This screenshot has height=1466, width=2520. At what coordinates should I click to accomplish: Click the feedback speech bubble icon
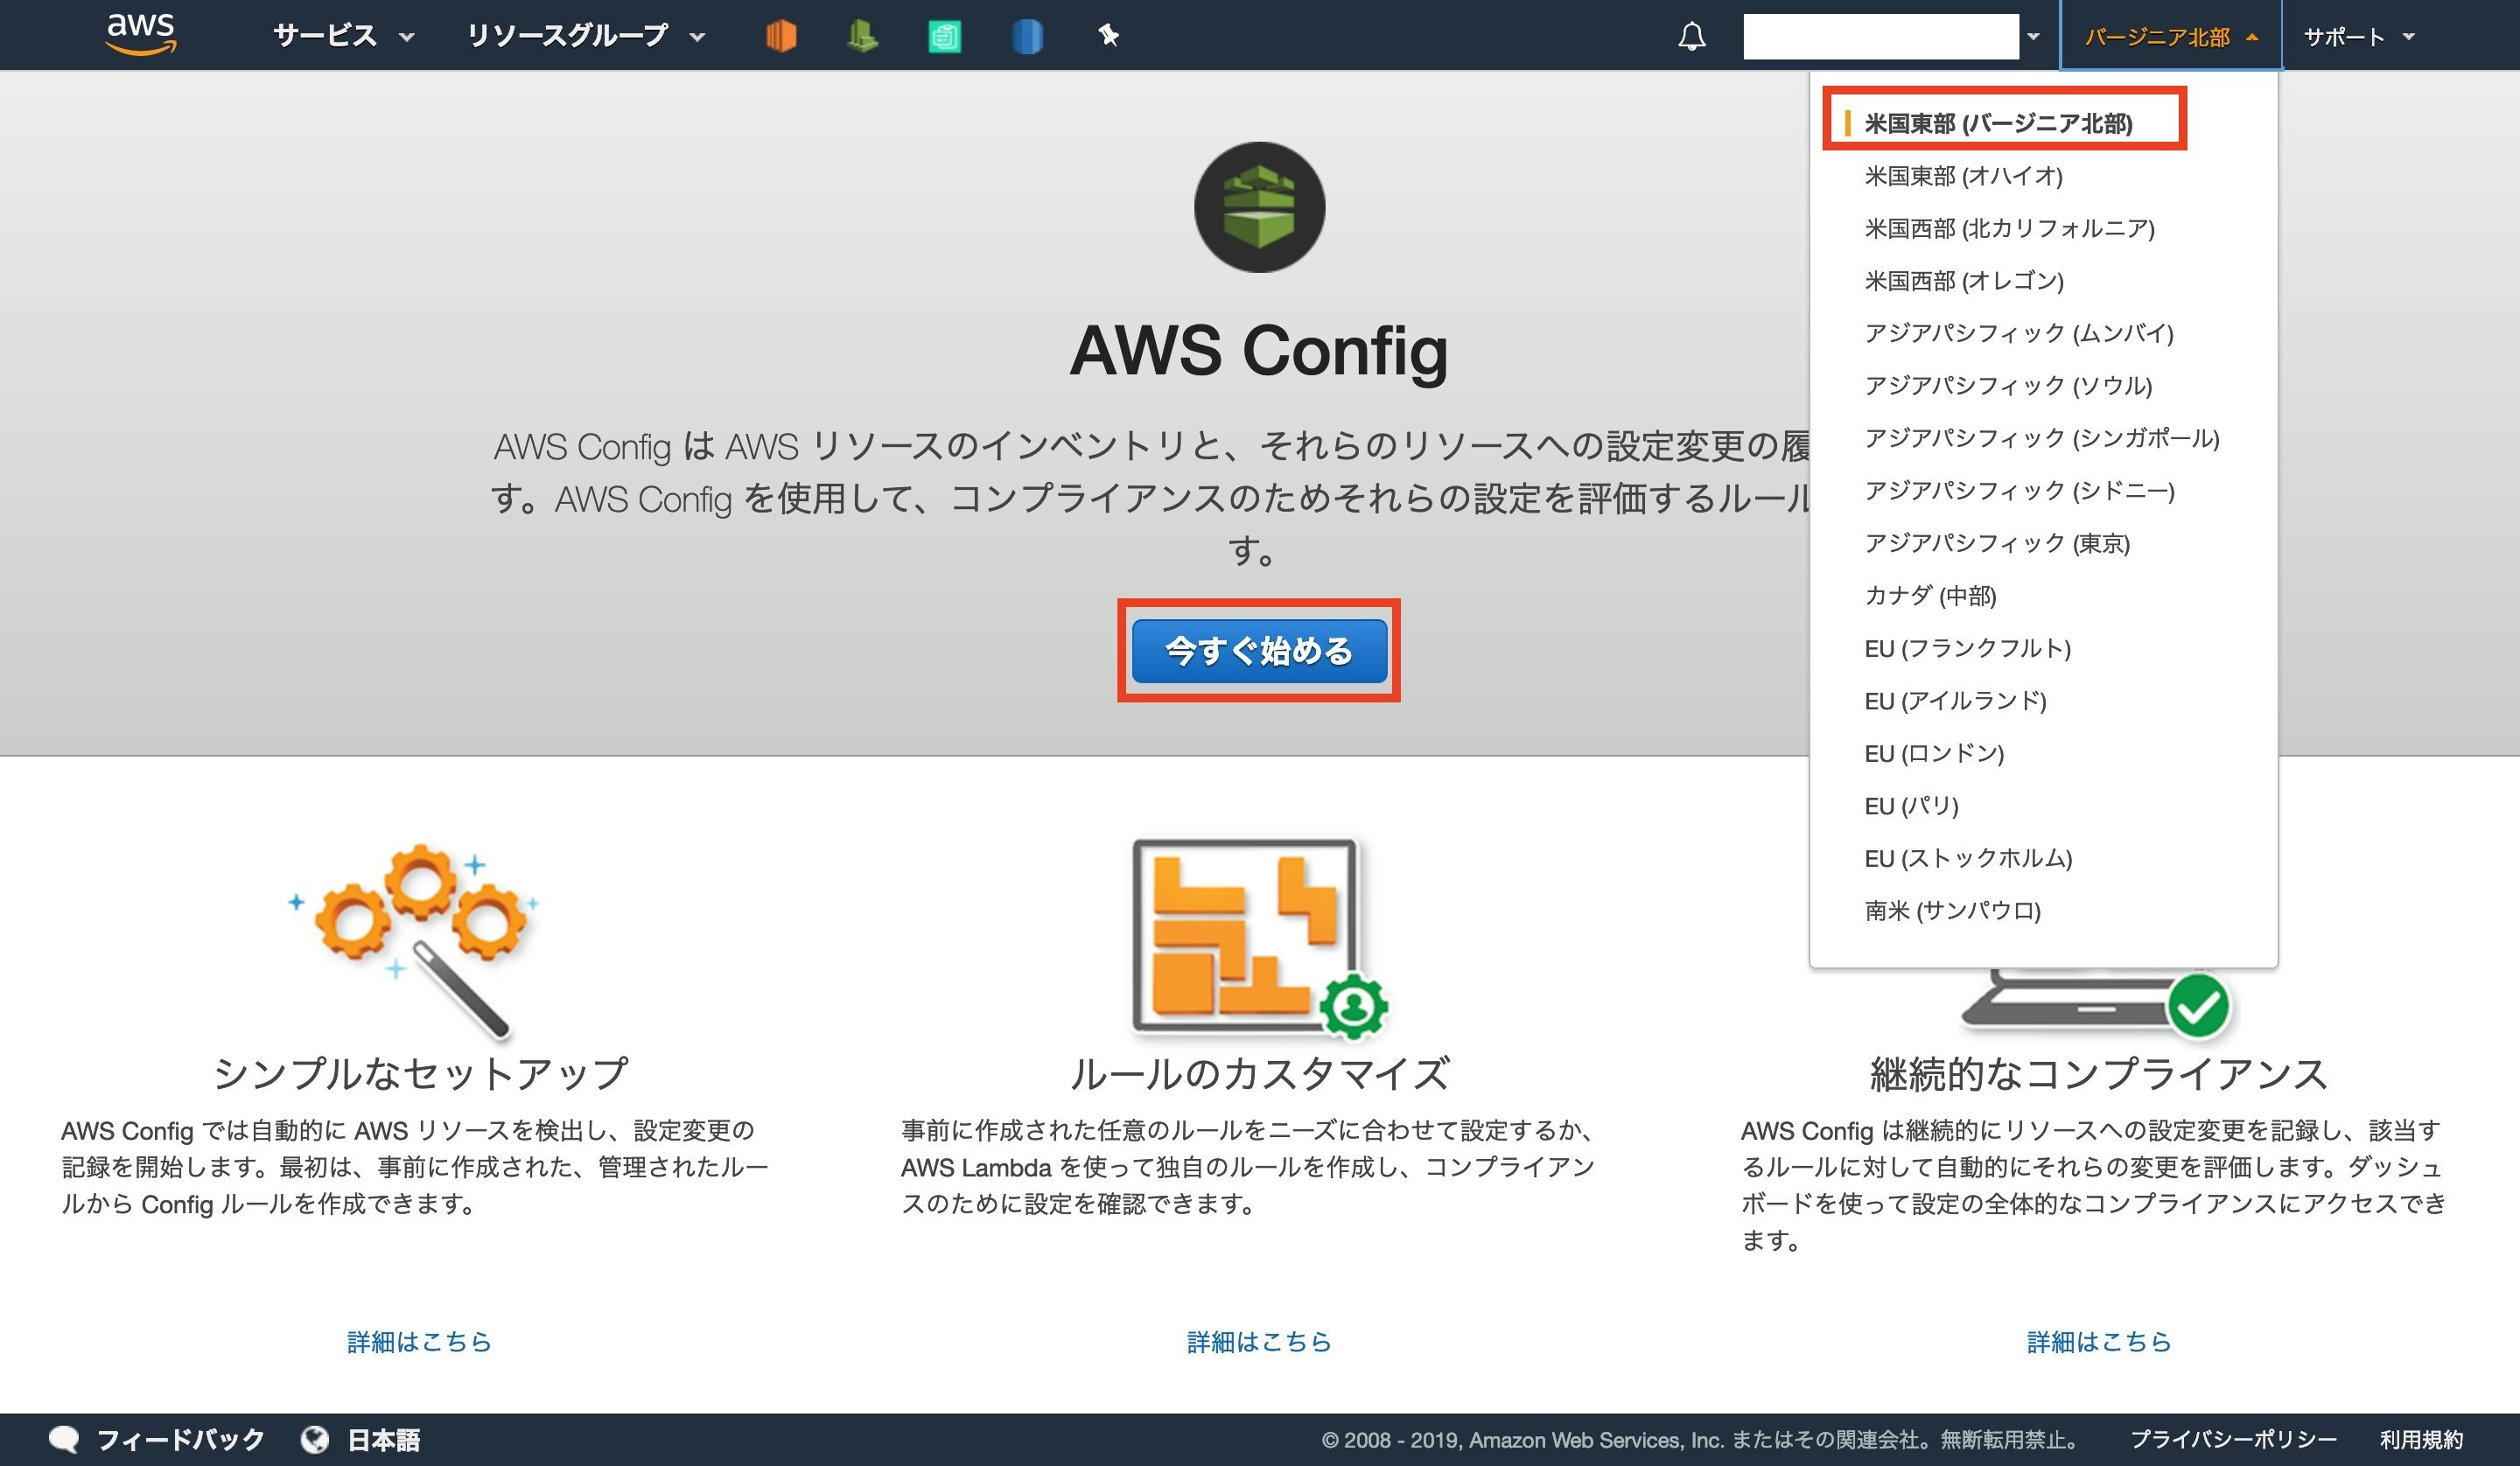click(64, 1440)
